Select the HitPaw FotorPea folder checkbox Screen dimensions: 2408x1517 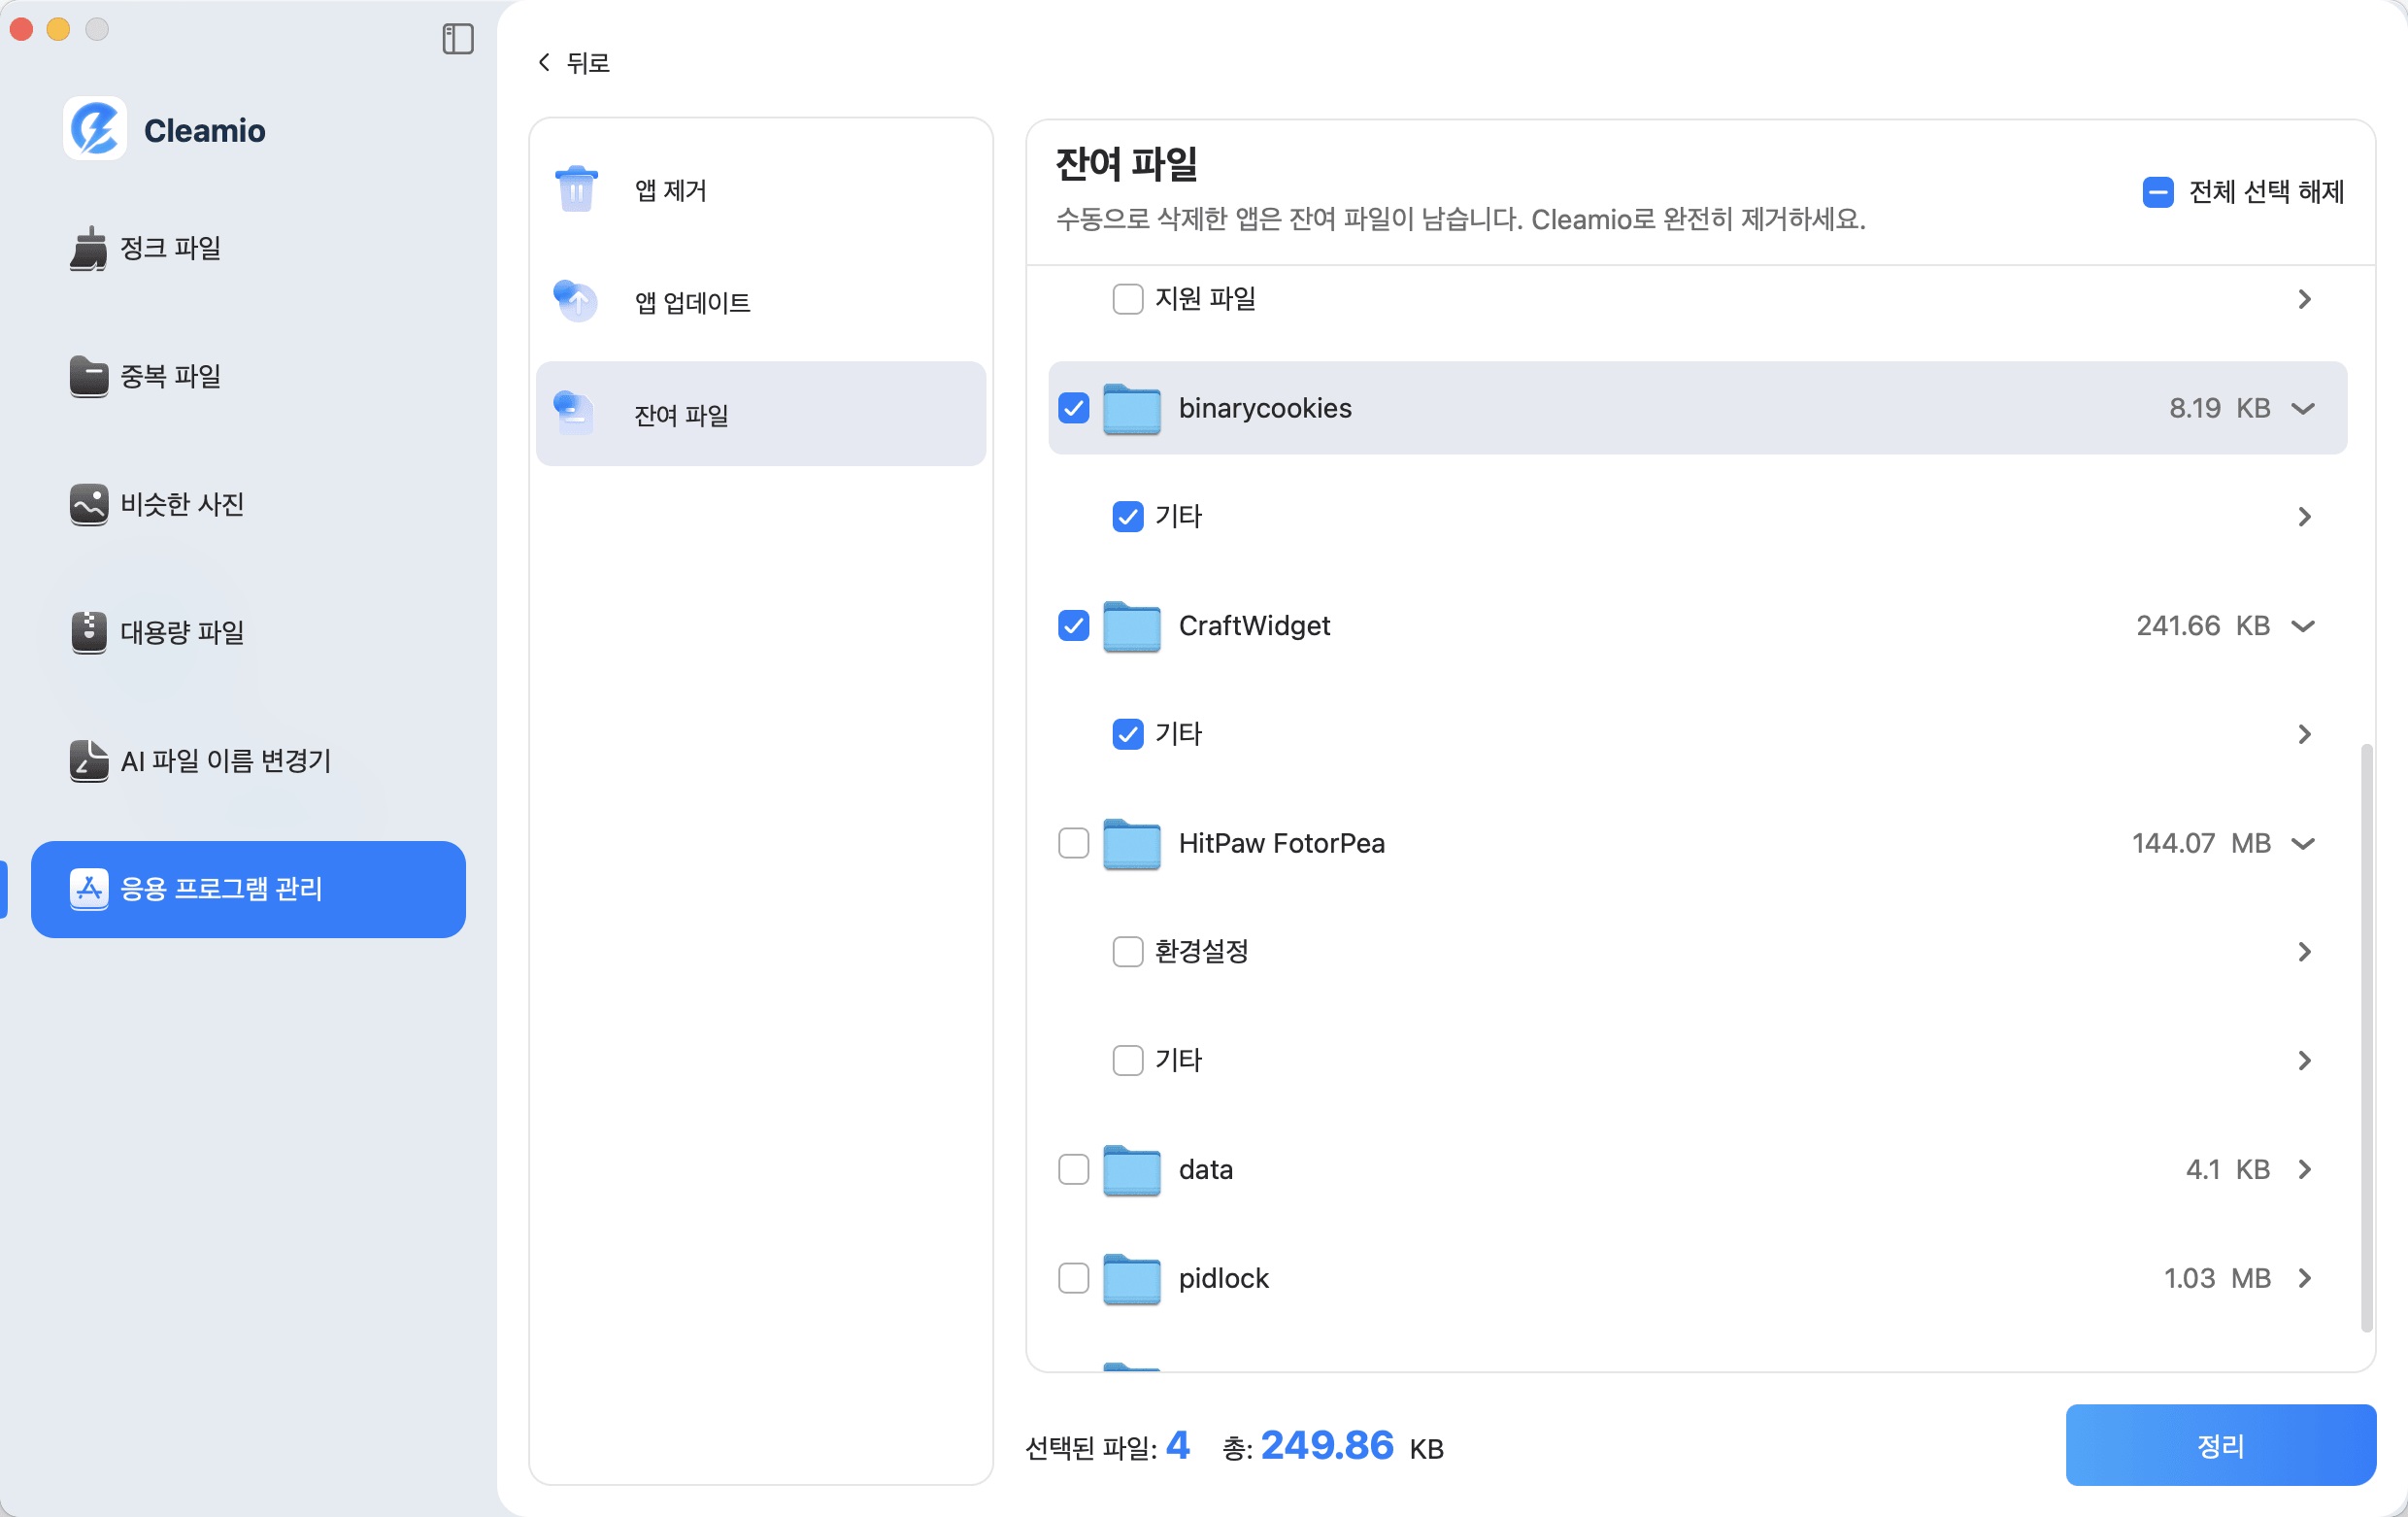point(1074,843)
